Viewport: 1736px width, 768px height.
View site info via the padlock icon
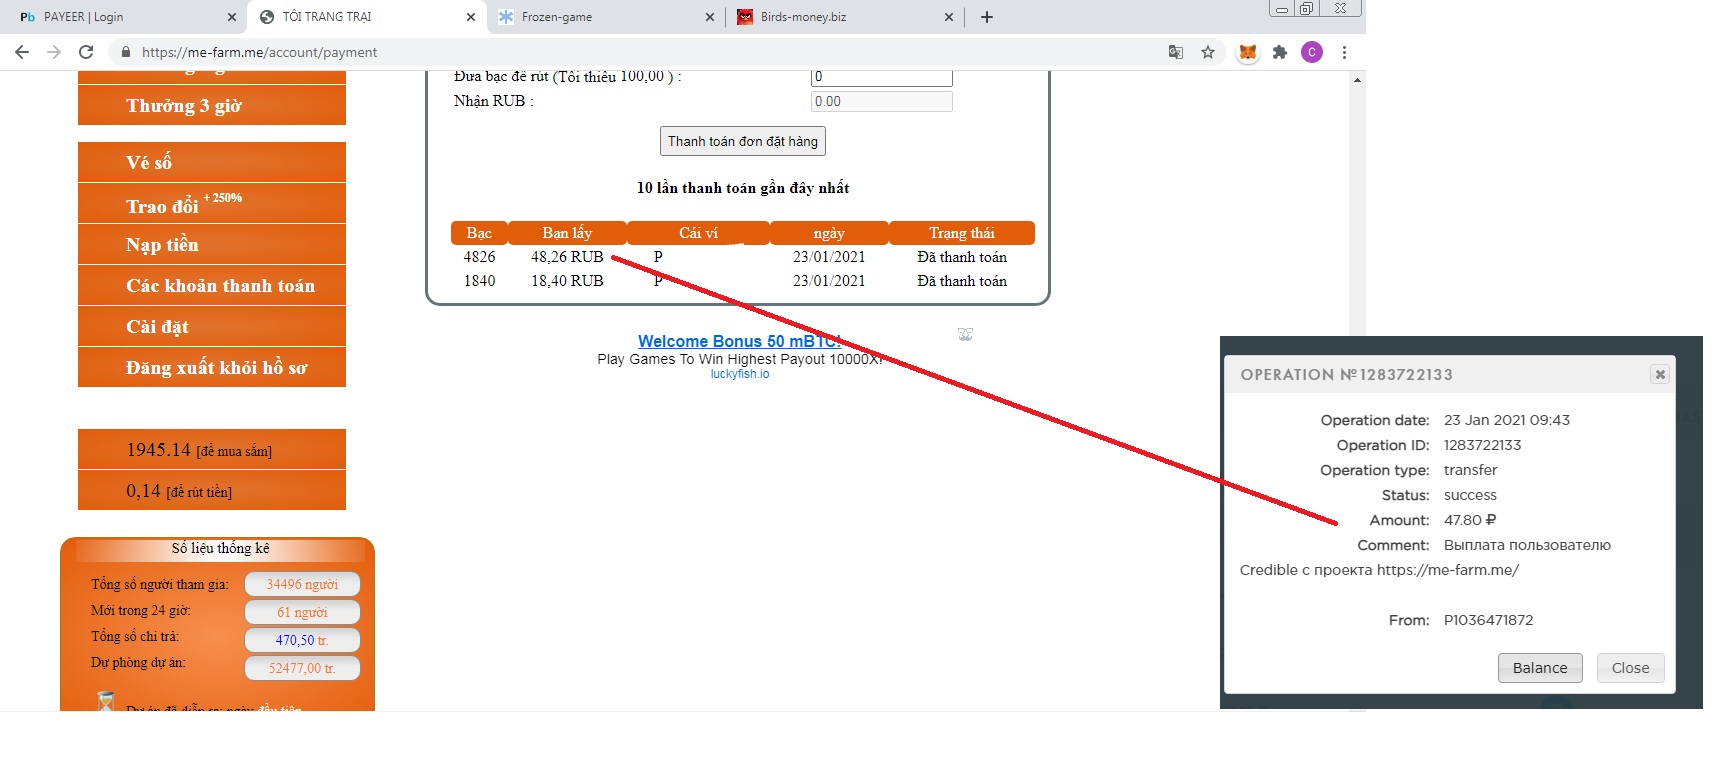tap(125, 52)
